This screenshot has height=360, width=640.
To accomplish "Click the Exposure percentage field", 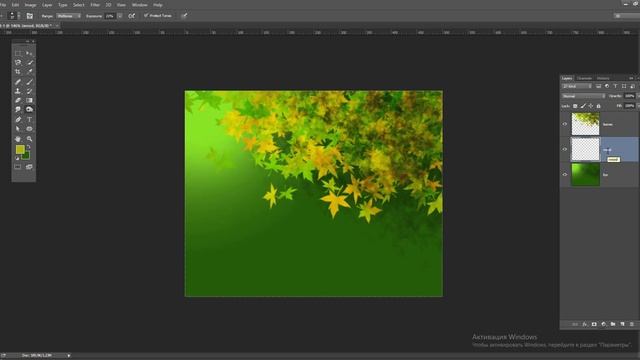I will click(x=110, y=16).
